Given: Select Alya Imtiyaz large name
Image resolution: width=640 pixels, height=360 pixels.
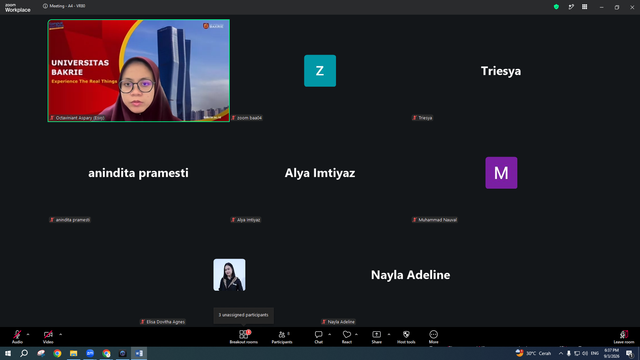Looking at the screenshot, I should (x=320, y=173).
